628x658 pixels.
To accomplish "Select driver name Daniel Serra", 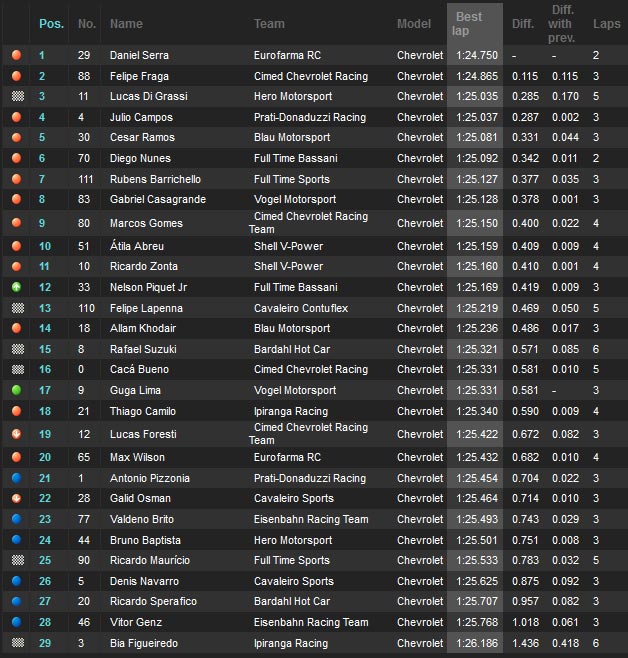I will click(139, 55).
